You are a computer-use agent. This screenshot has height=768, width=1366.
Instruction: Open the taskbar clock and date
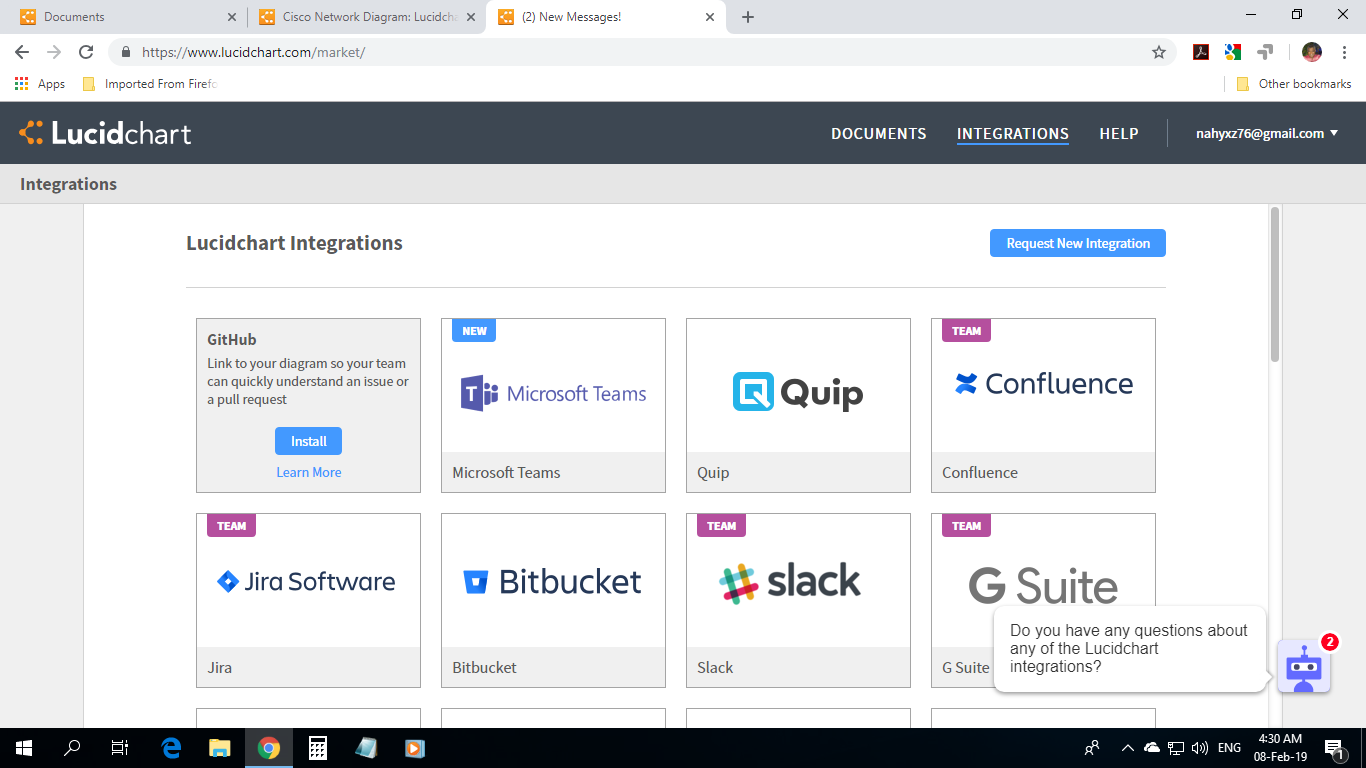click(x=1279, y=748)
